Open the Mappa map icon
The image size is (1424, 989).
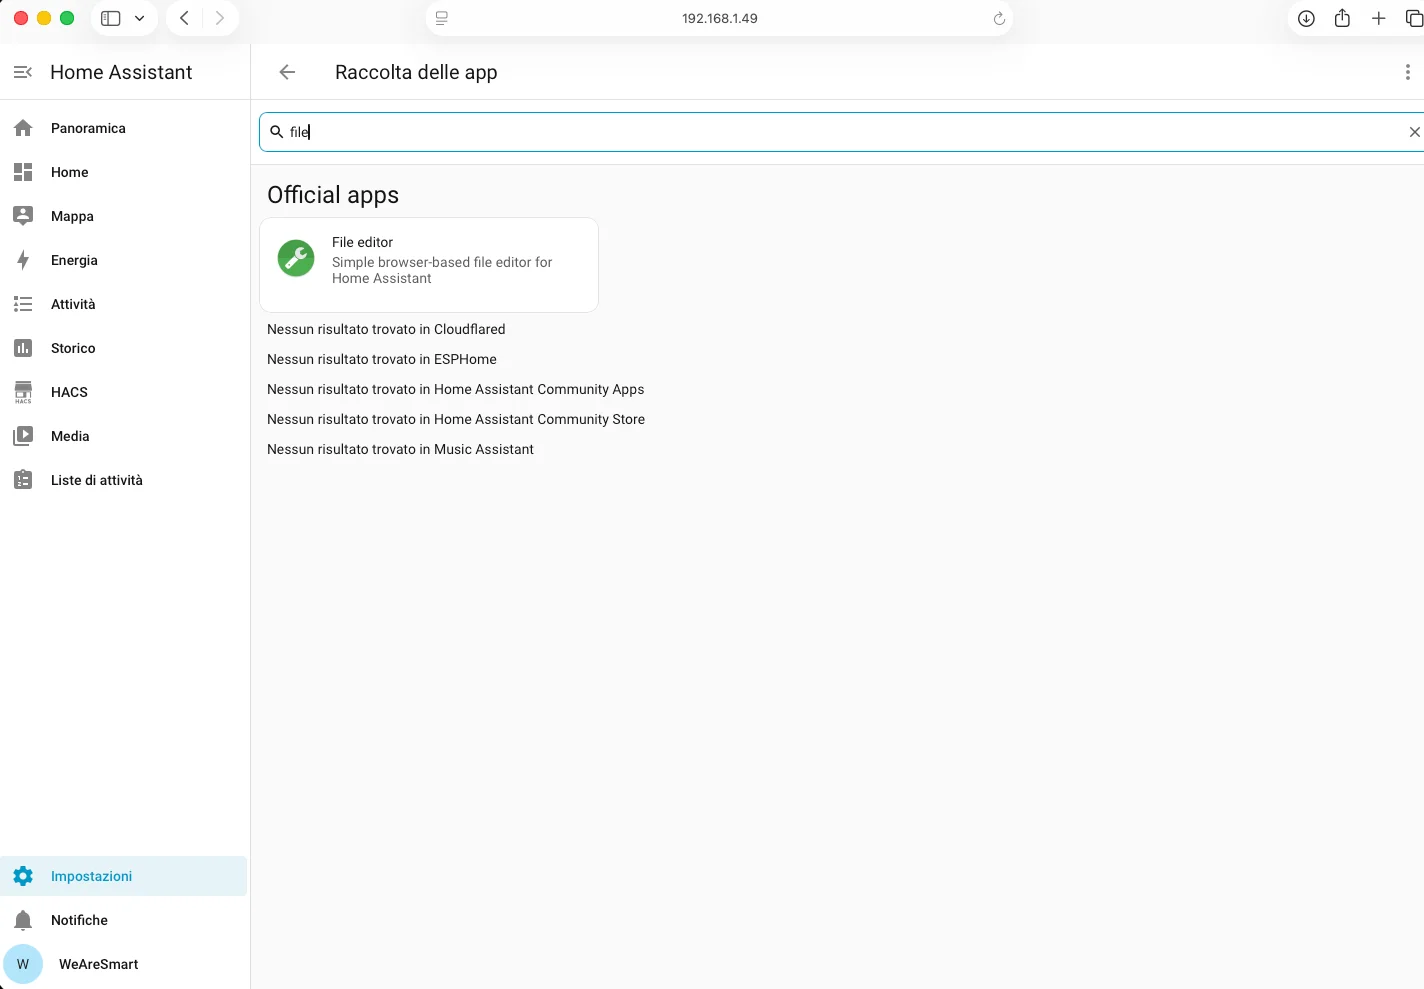click(x=23, y=216)
